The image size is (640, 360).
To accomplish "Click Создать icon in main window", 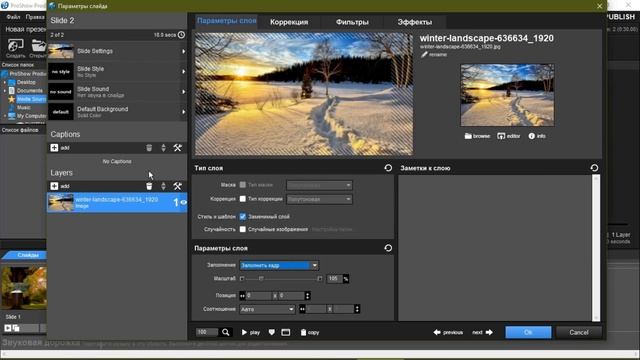I will pos(16,48).
